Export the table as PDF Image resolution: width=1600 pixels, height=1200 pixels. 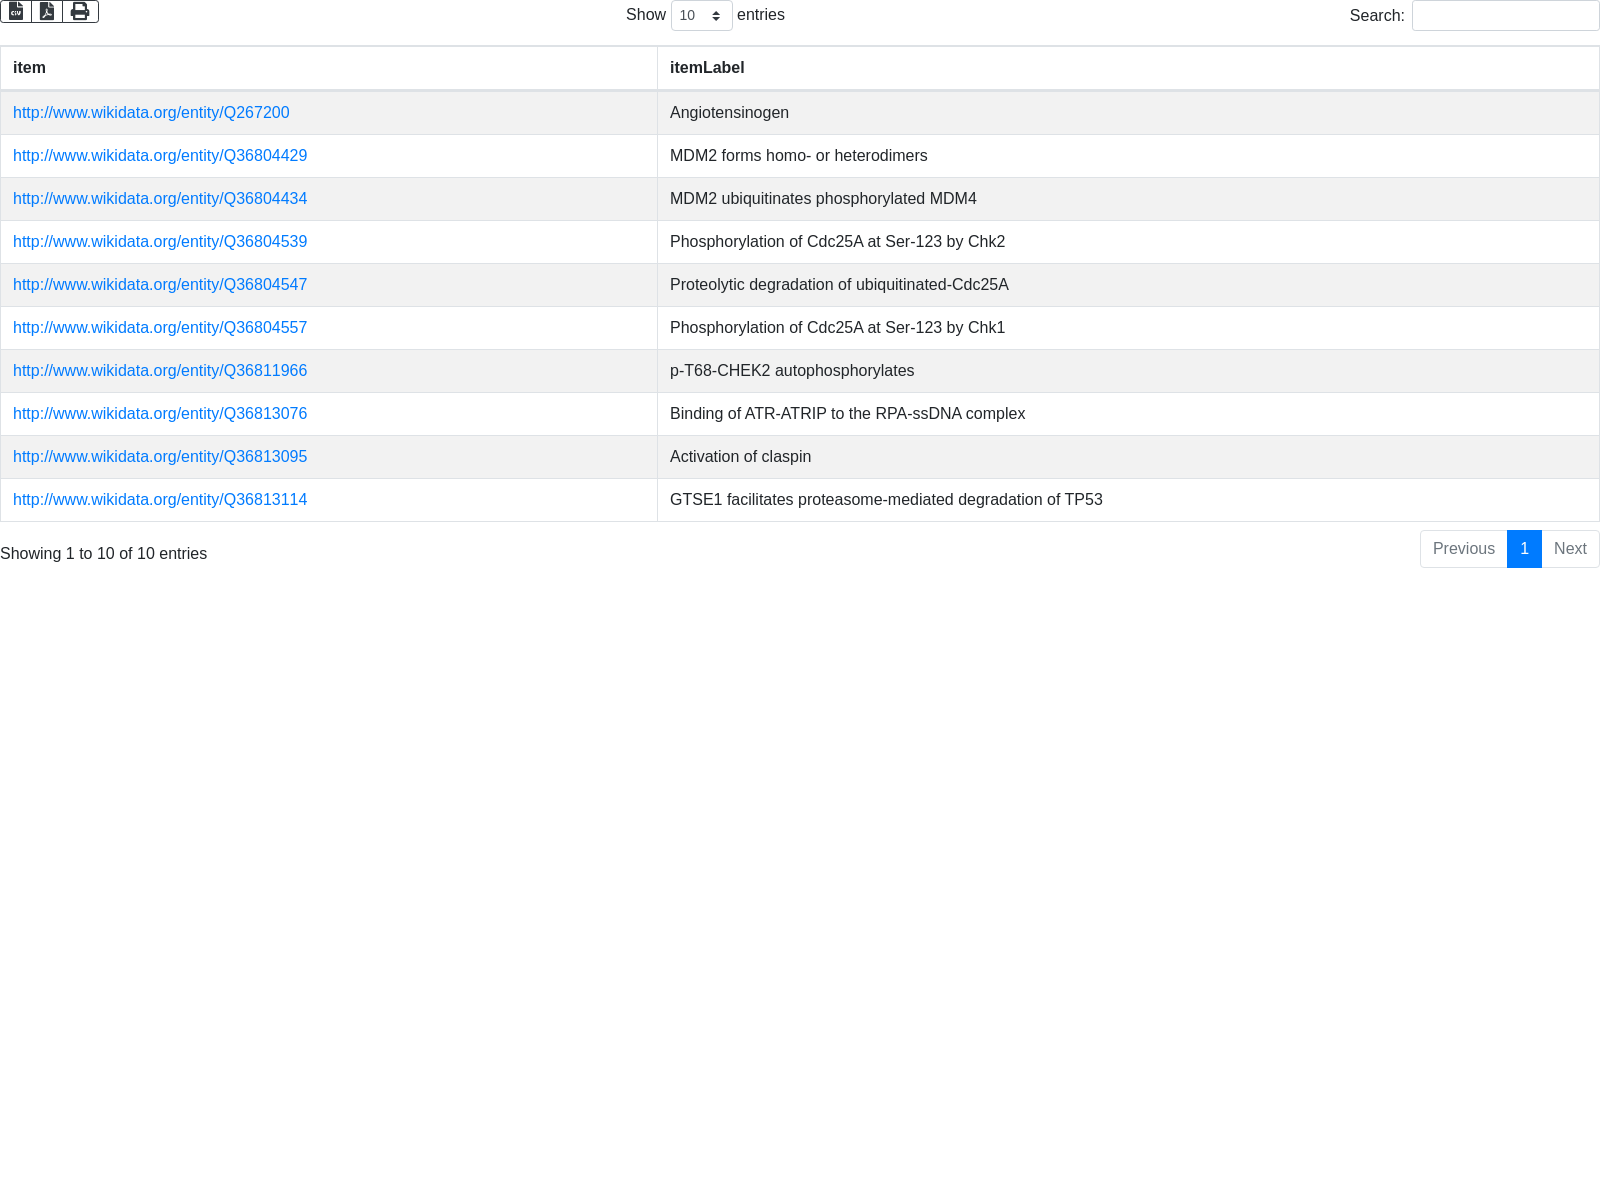[x=47, y=12]
